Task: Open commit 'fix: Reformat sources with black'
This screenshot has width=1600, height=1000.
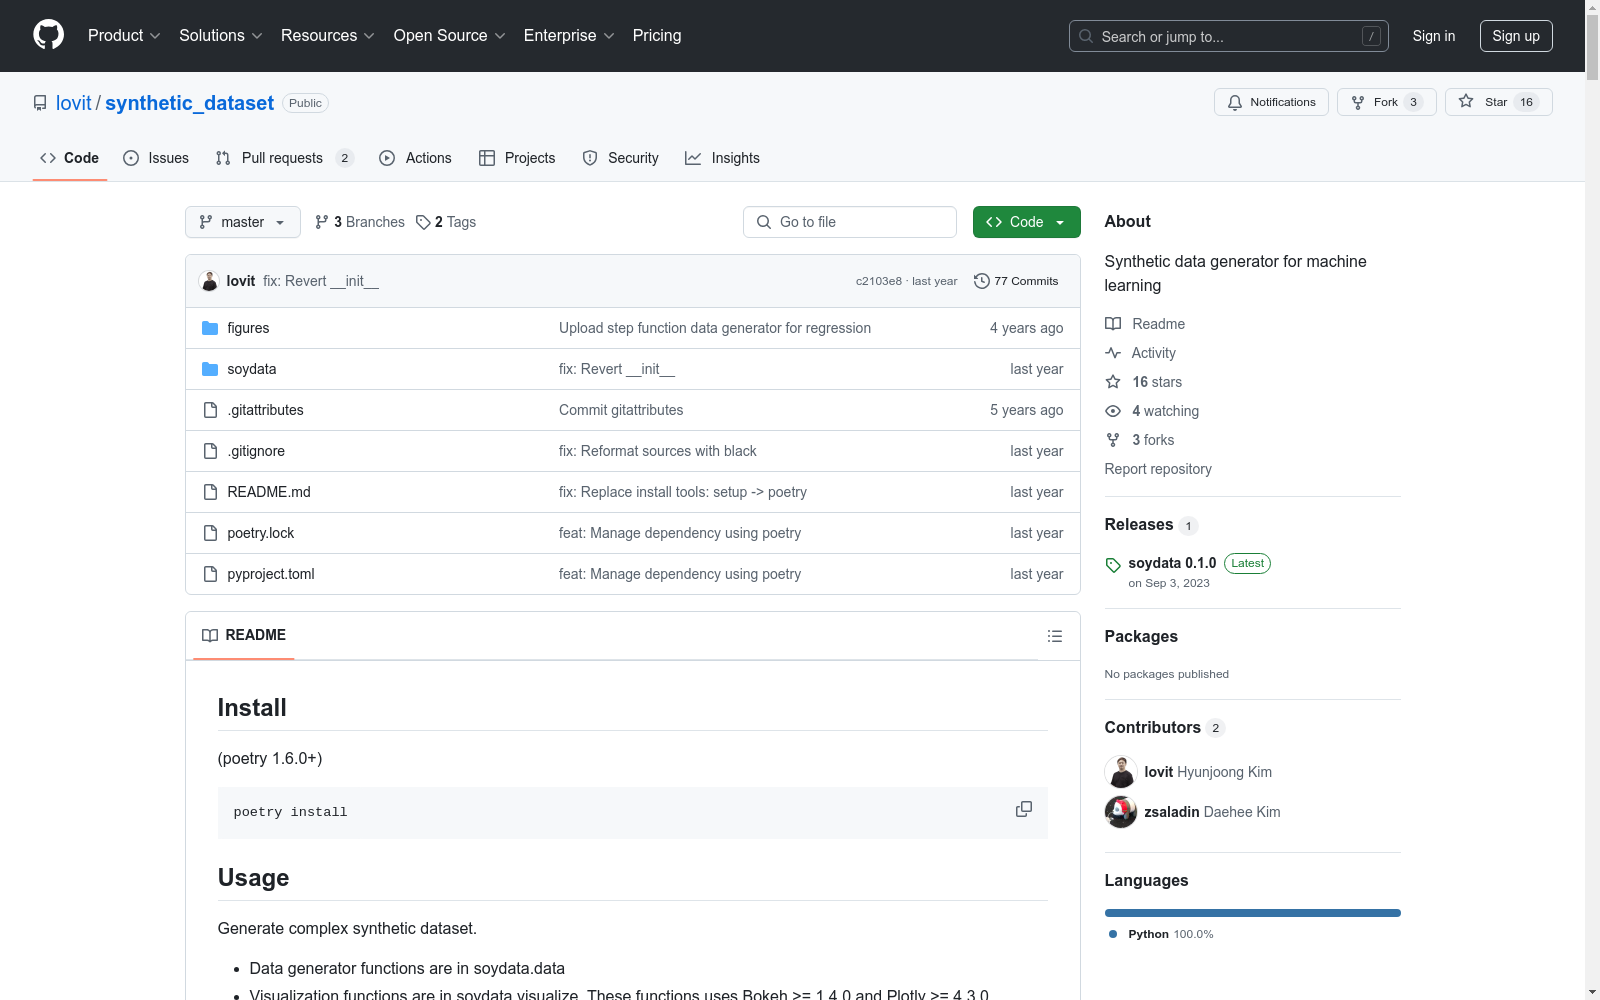Action: point(657,451)
